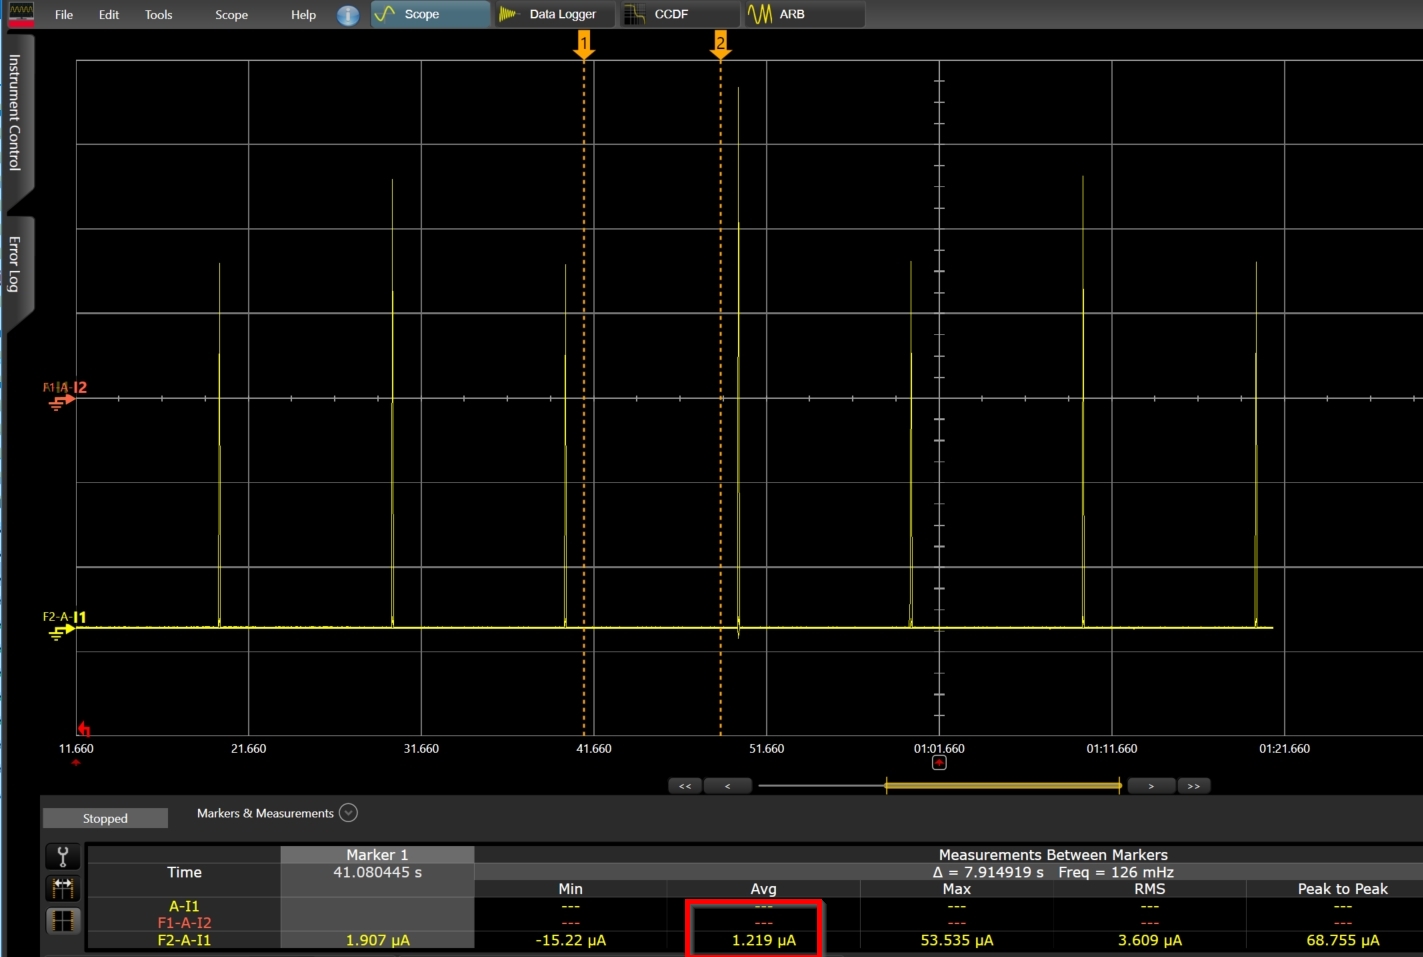Open the ARB waveform tab
Image resolution: width=1423 pixels, height=957 pixels.
[x=805, y=14]
